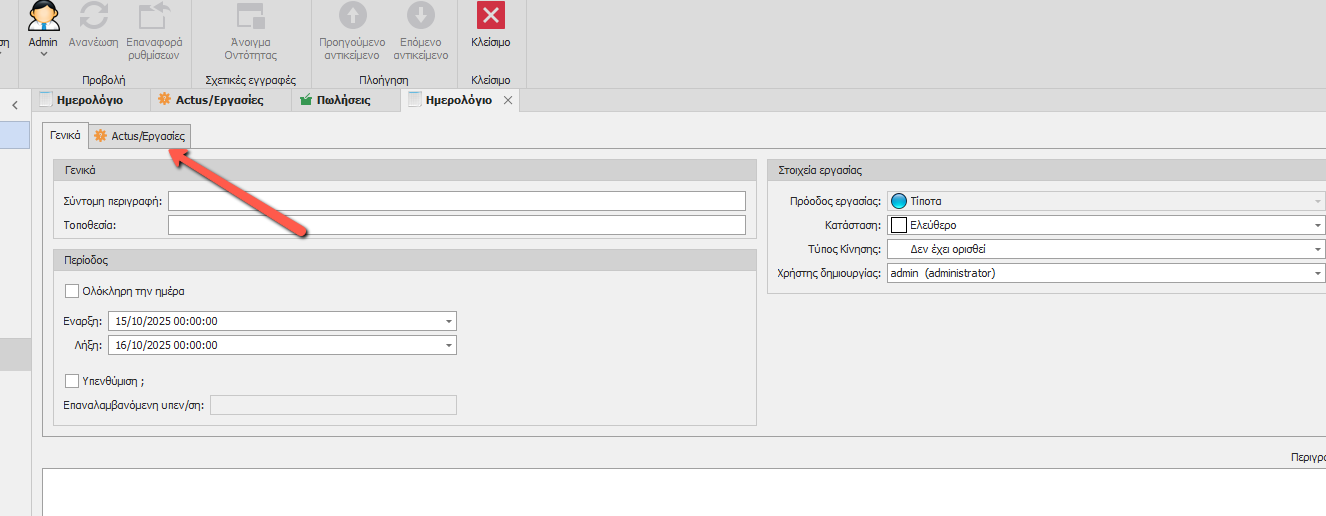Go to Επόμενο αντικείμενο (next item)
Screen dimensions: 1326x516
421,17
